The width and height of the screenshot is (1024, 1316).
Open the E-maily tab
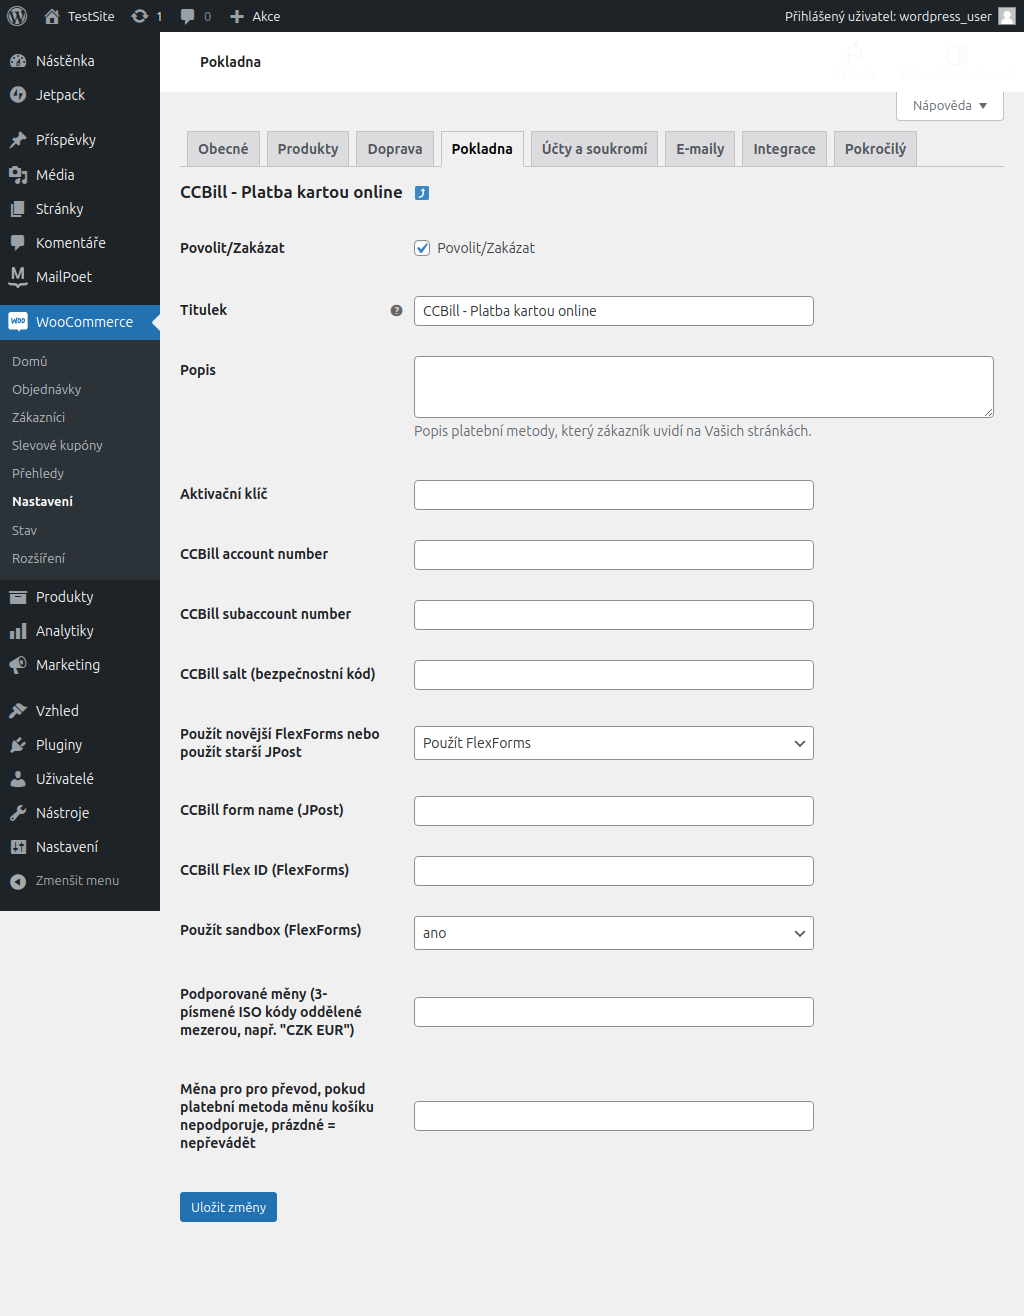click(x=700, y=149)
